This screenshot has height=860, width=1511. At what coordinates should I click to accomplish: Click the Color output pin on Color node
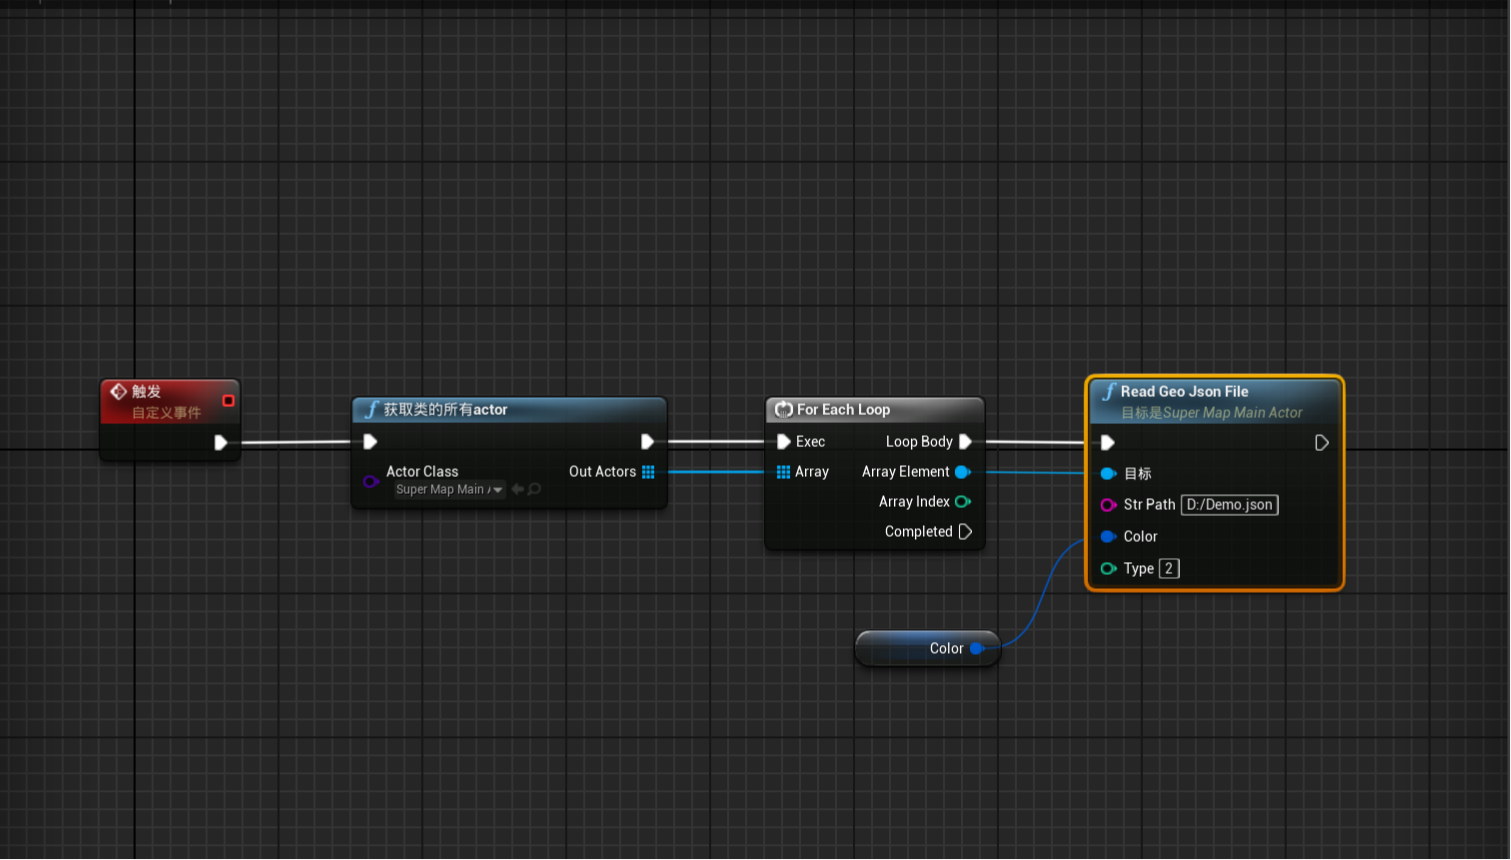tap(976, 648)
